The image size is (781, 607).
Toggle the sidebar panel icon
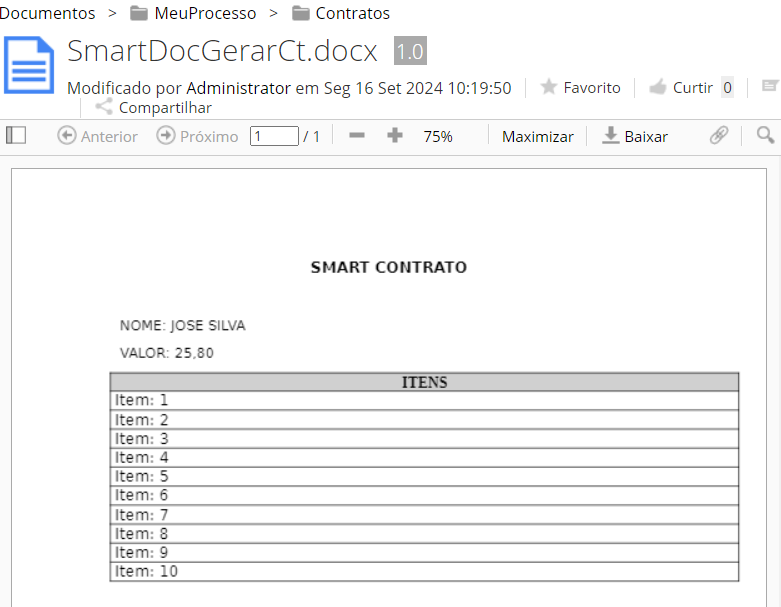(x=15, y=135)
